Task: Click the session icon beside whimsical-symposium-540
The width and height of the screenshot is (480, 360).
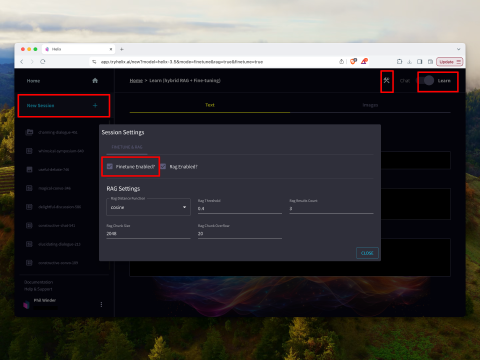Action: point(29,151)
